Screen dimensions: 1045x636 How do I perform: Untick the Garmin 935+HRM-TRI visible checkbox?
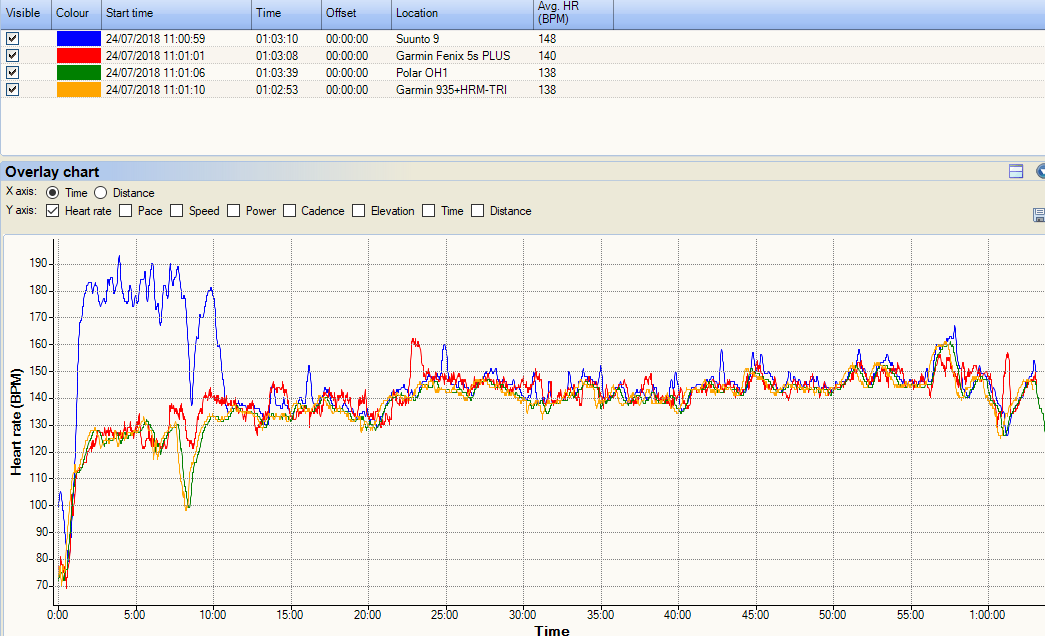pos(12,89)
